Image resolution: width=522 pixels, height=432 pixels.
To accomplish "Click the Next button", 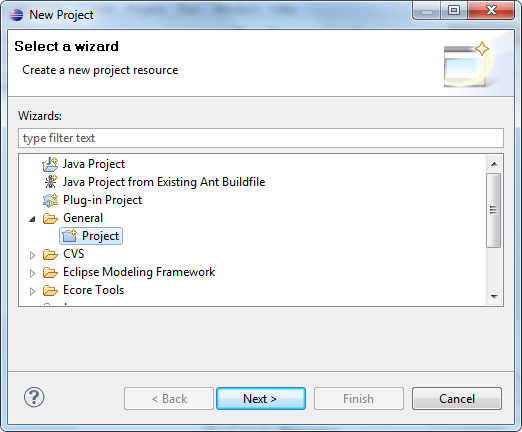I will coord(261,398).
